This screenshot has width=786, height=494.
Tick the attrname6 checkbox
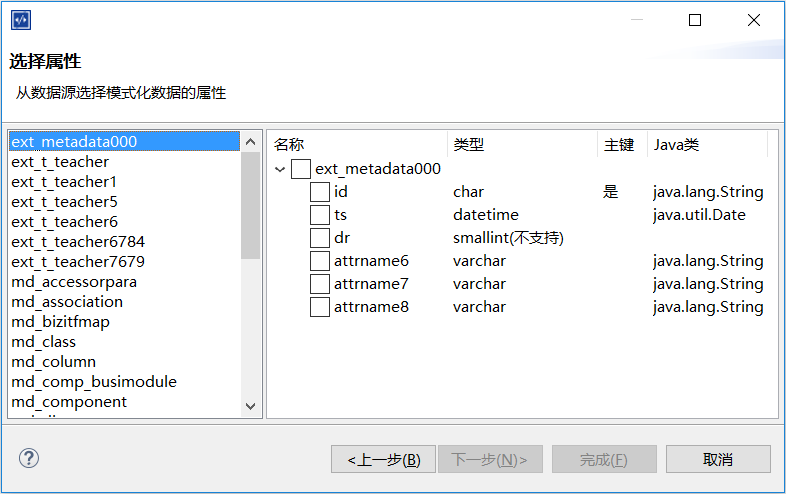click(x=320, y=261)
